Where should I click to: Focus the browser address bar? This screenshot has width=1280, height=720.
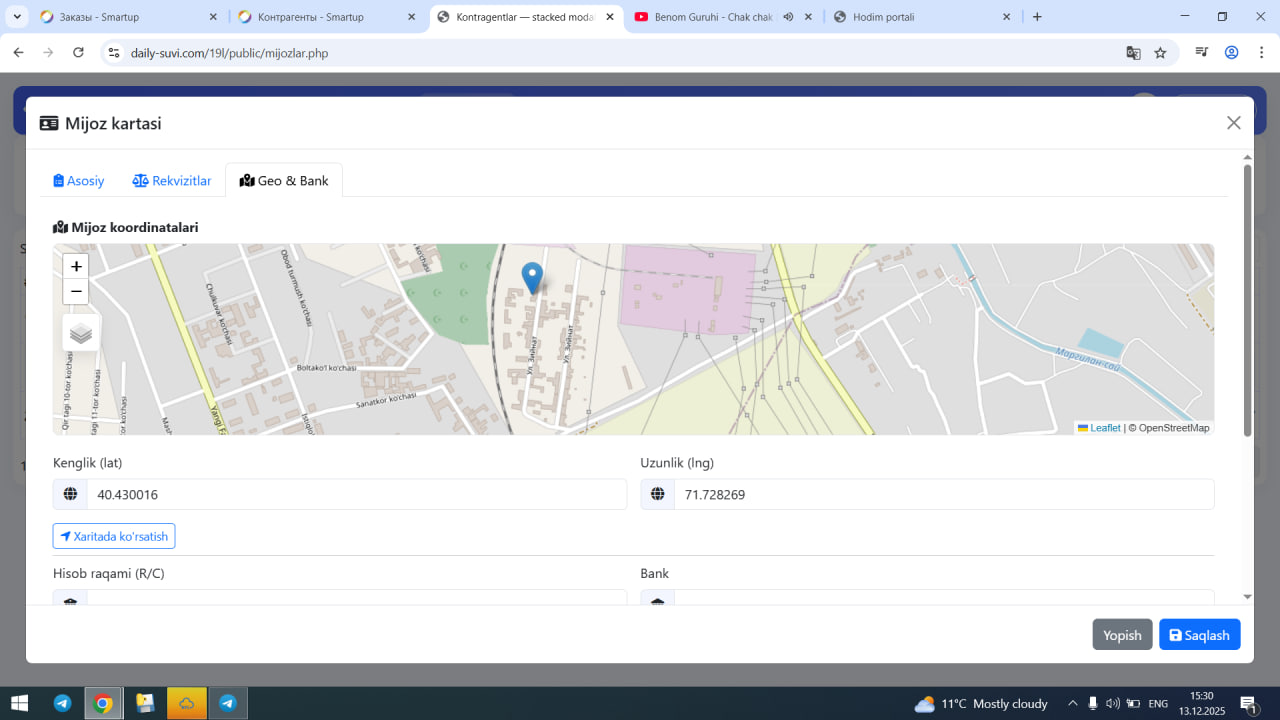pyautogui.click(x=620, y=53)
